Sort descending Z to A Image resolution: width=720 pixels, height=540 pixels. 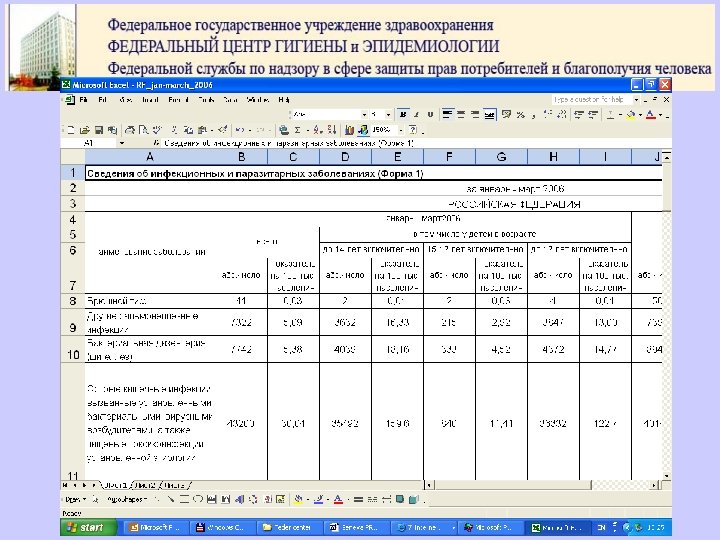(x=332, y=130)
